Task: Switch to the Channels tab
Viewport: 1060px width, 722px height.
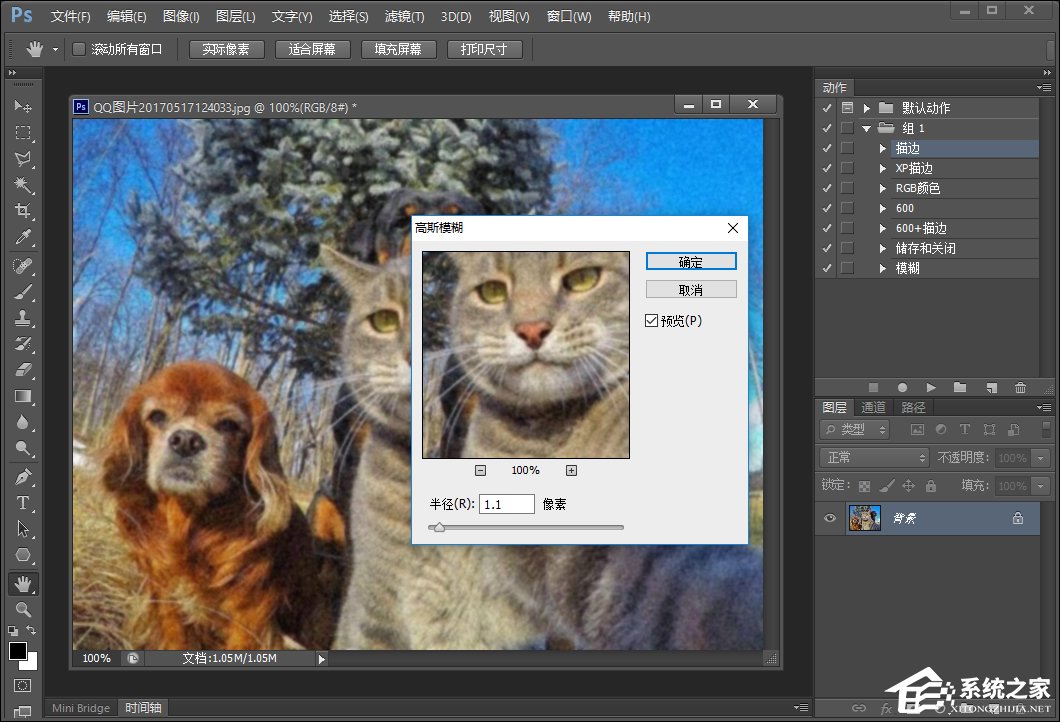Action: 873,407
